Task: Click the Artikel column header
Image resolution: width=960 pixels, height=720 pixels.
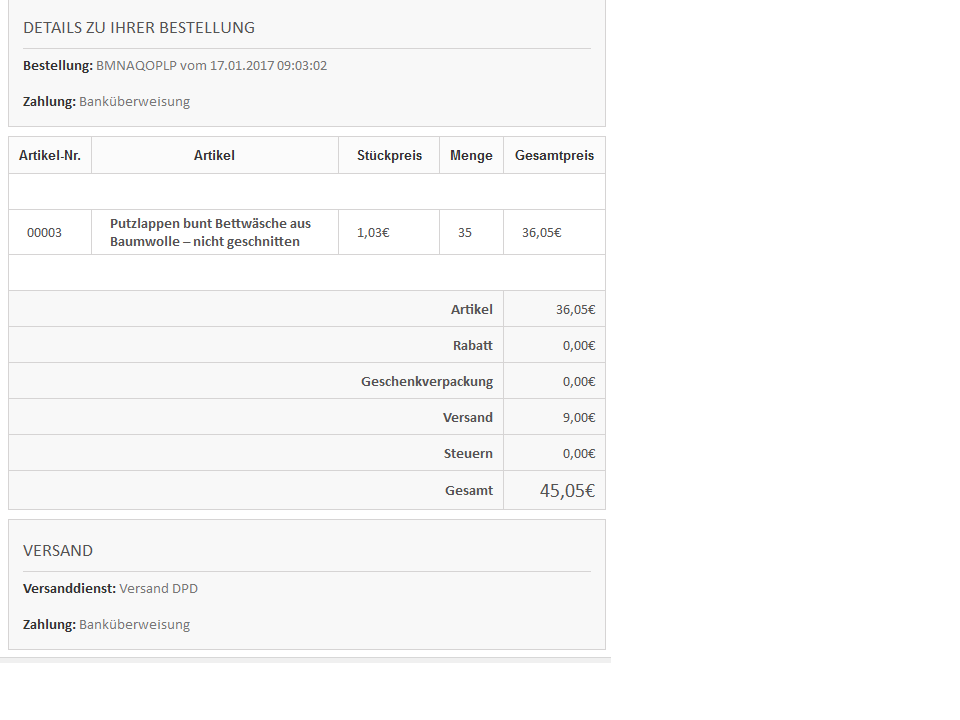Action: click(214, 155)
